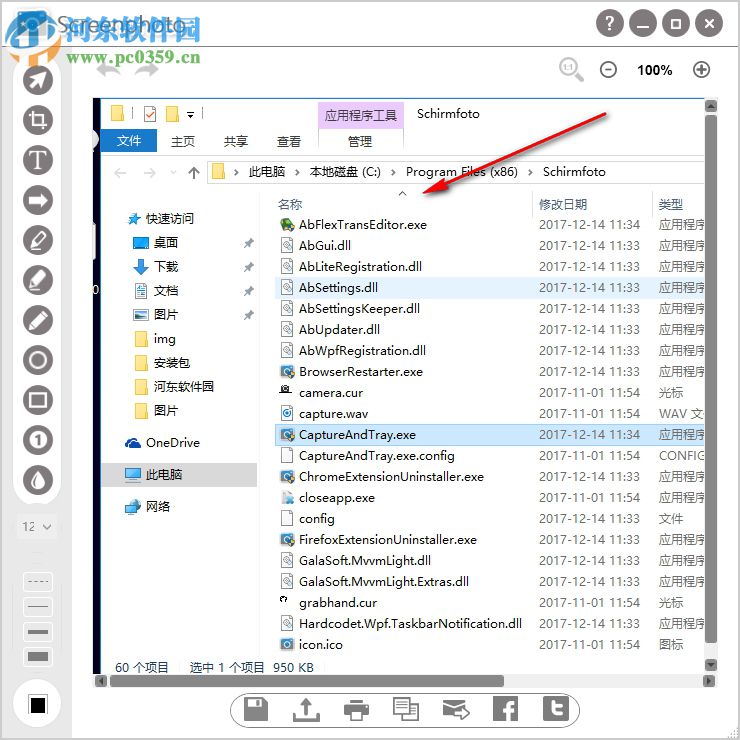740x740 pixels.
Task: Share the screenshot to Facebook
Action: click(505, 709)
